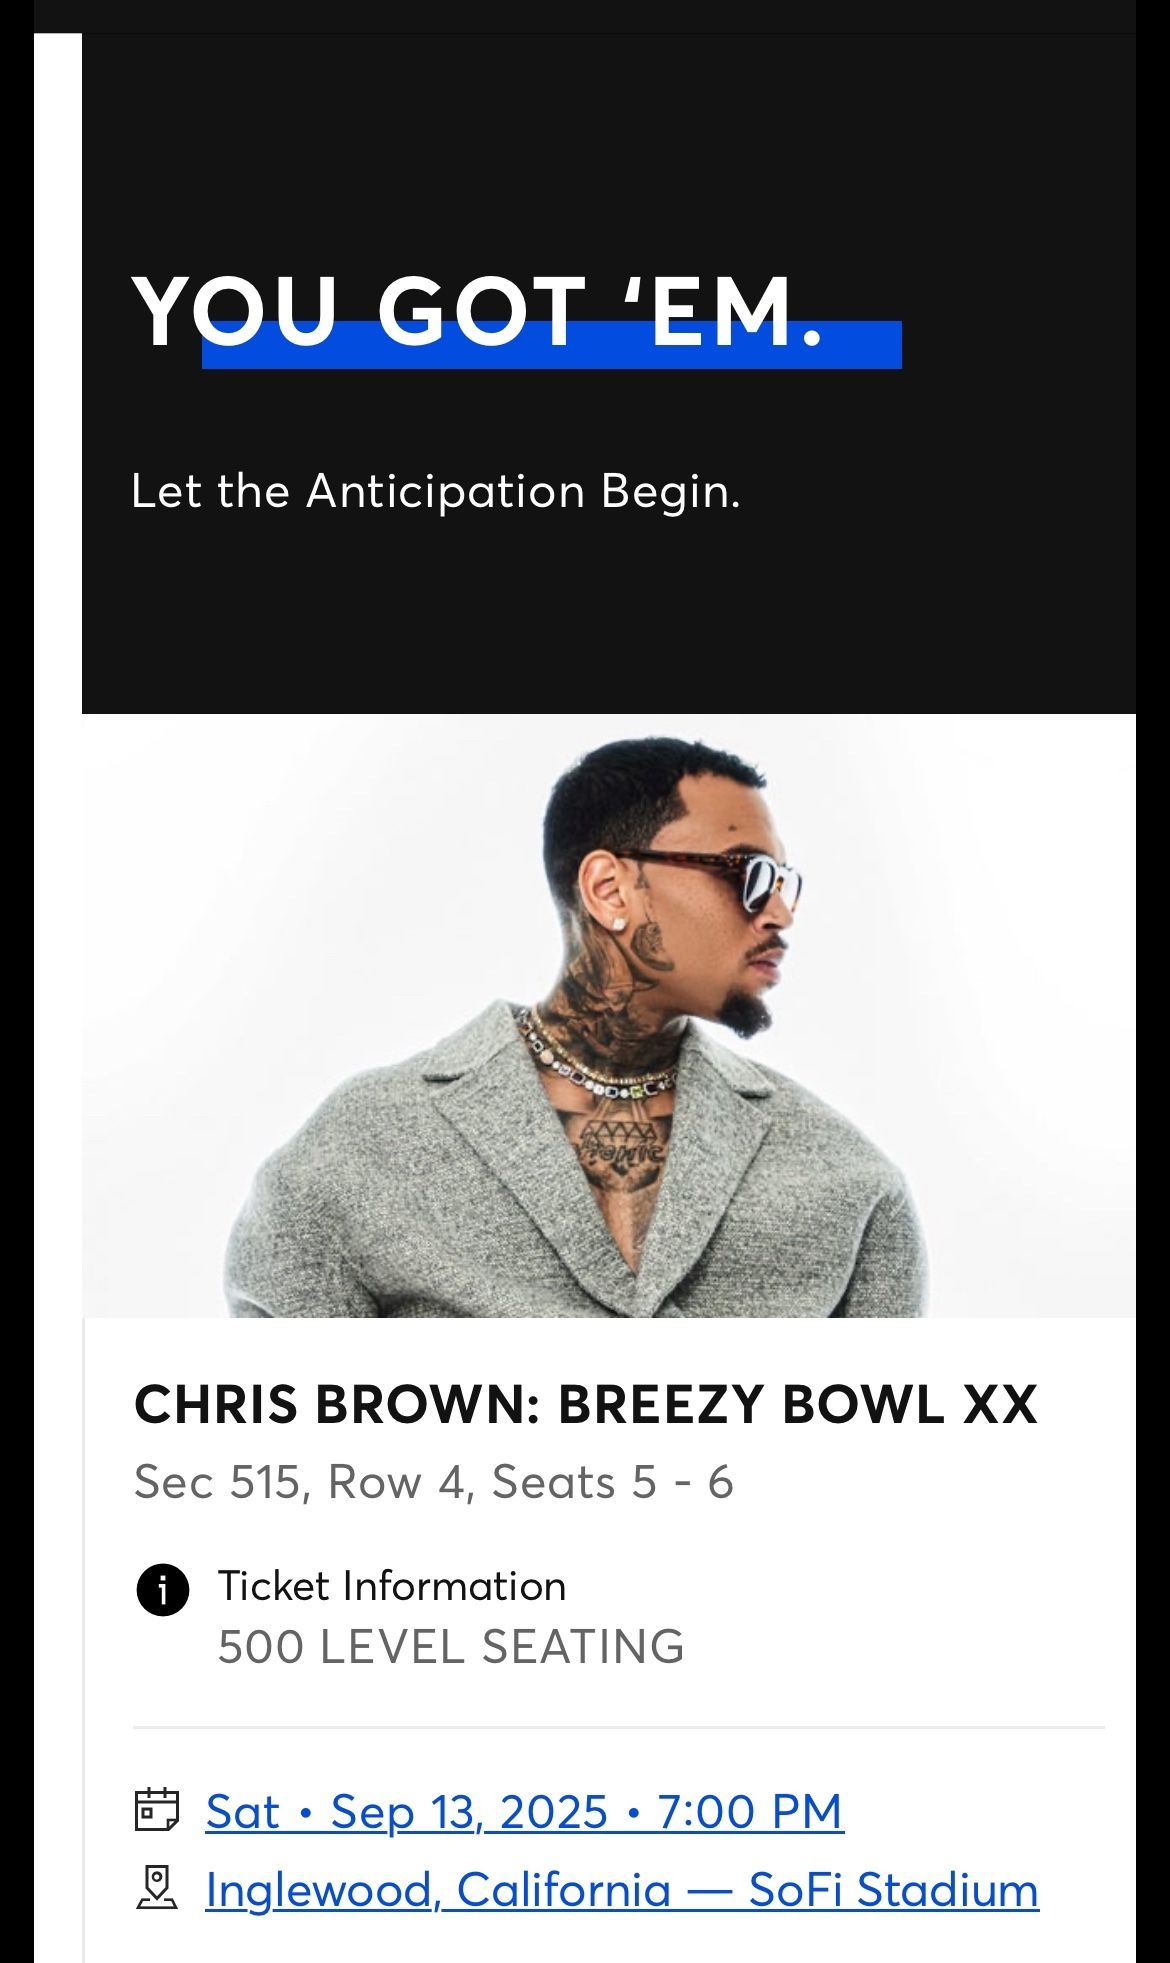The image size is (1170, 1963).
Task: Tap the event promo photo
Action: [x=608, y=1015]
